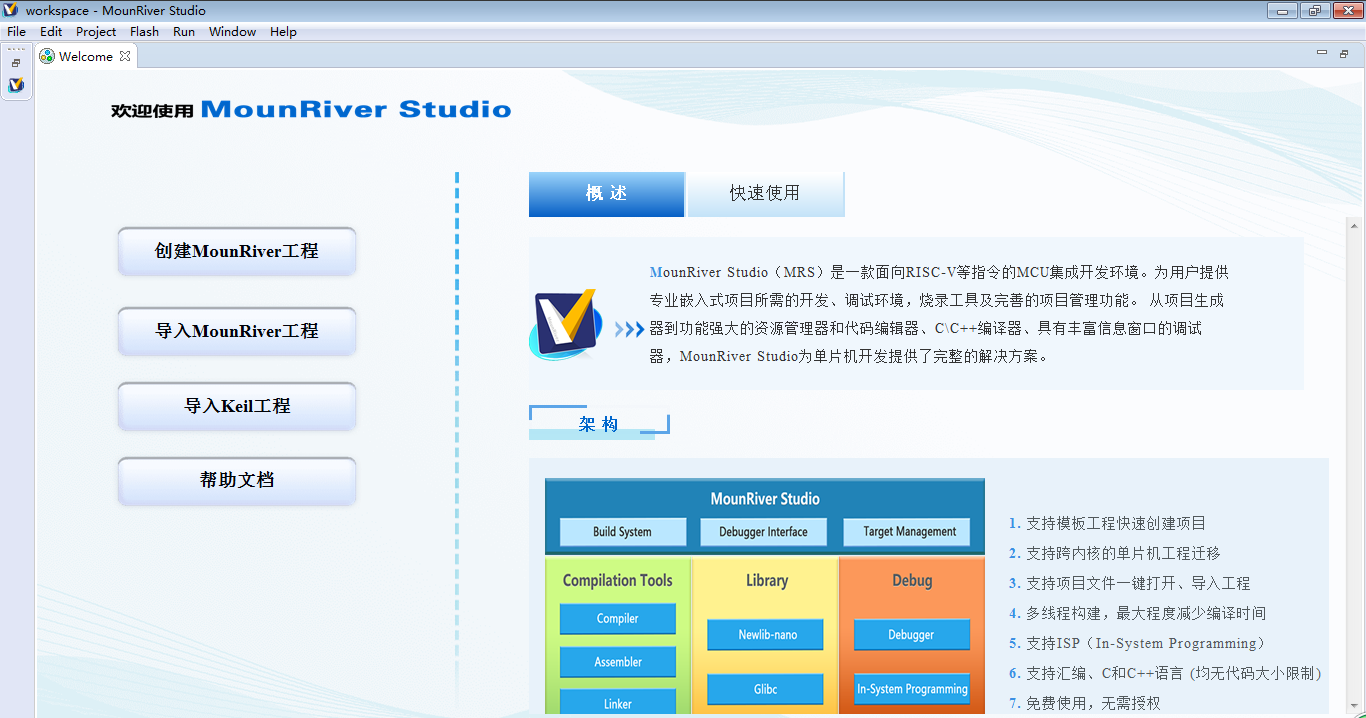
Task: Click the In-System Programming block
Action: coord(911,689)
